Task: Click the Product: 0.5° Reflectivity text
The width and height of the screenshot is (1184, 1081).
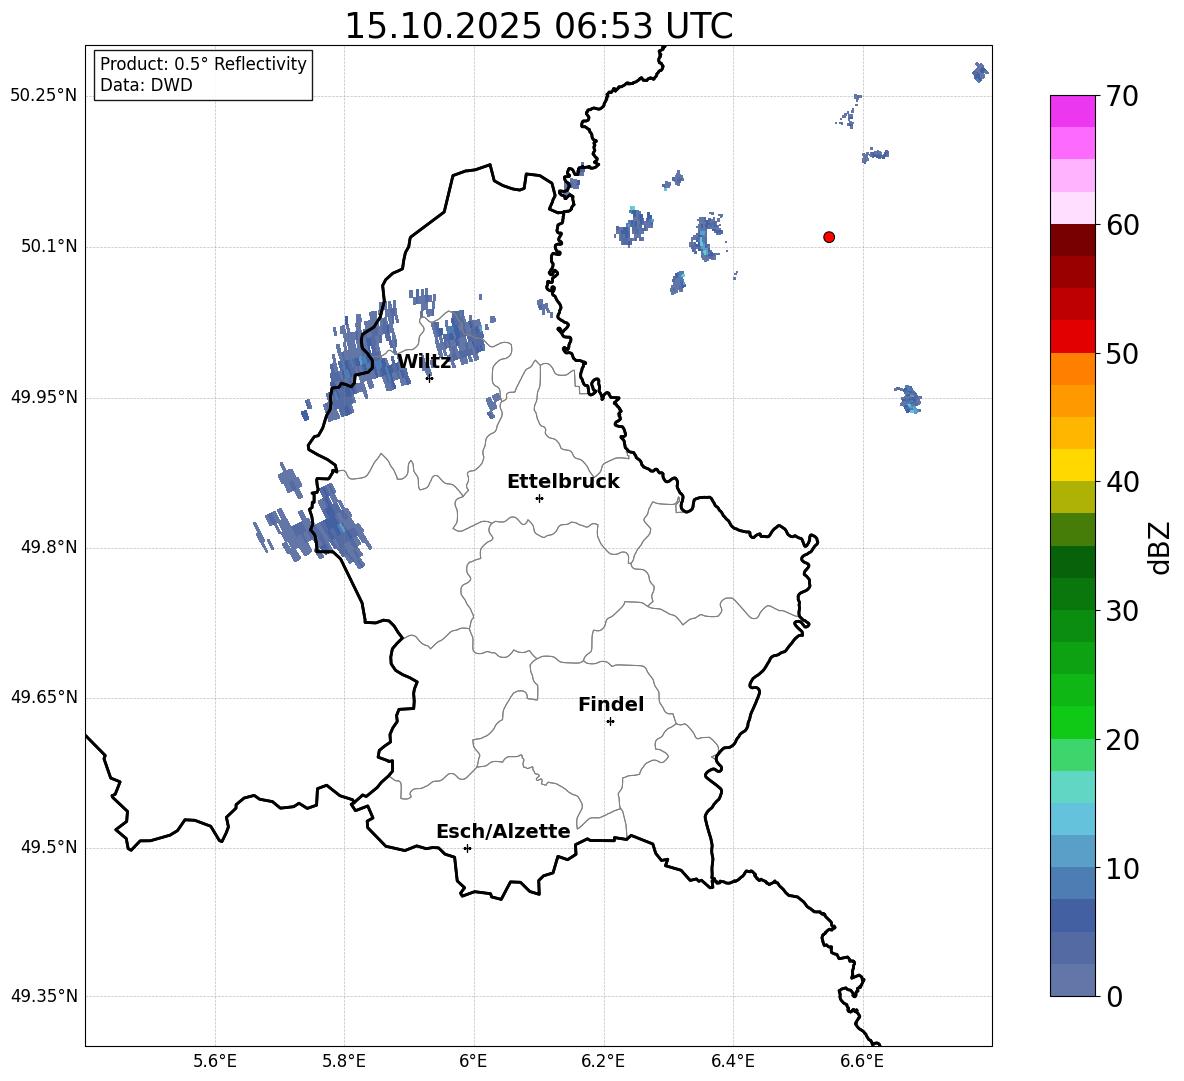Action: click(203, 63)
